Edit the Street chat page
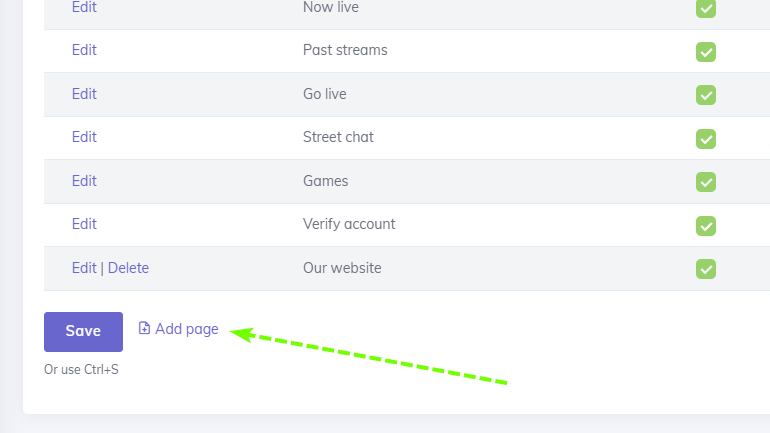Viewport: 770px width, 433px height. 84,137
